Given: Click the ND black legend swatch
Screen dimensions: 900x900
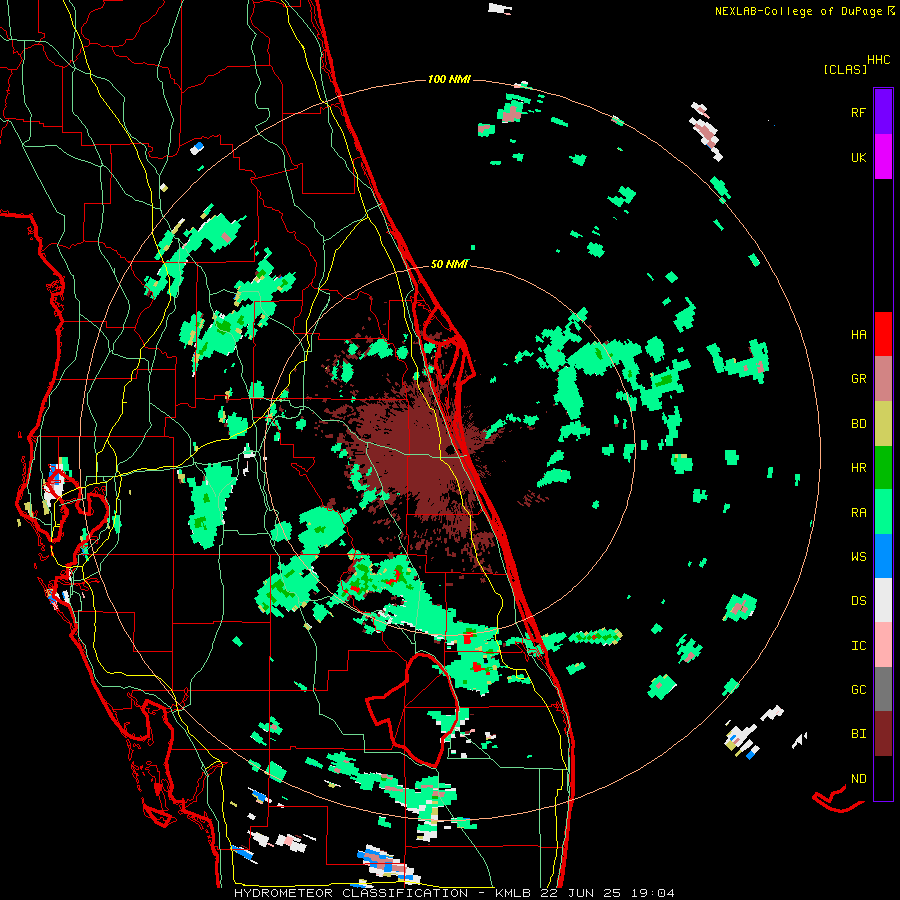Looking at the screenshot, I should click(x=883, y=778).
